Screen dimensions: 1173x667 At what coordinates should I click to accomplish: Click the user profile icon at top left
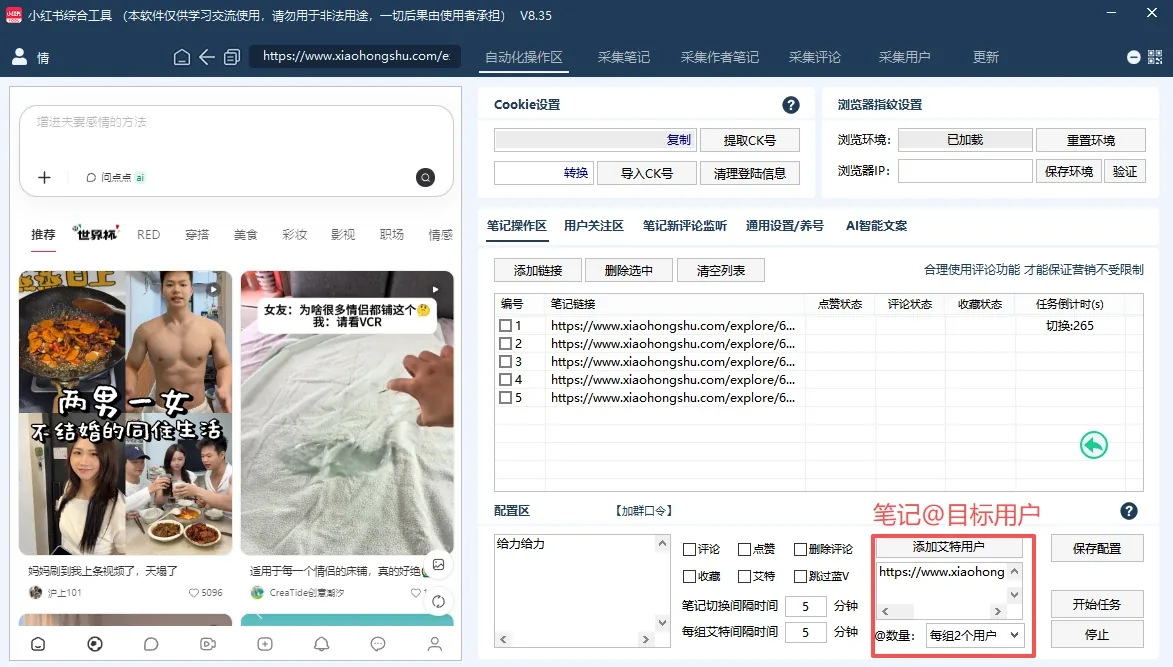coord(20,57)
